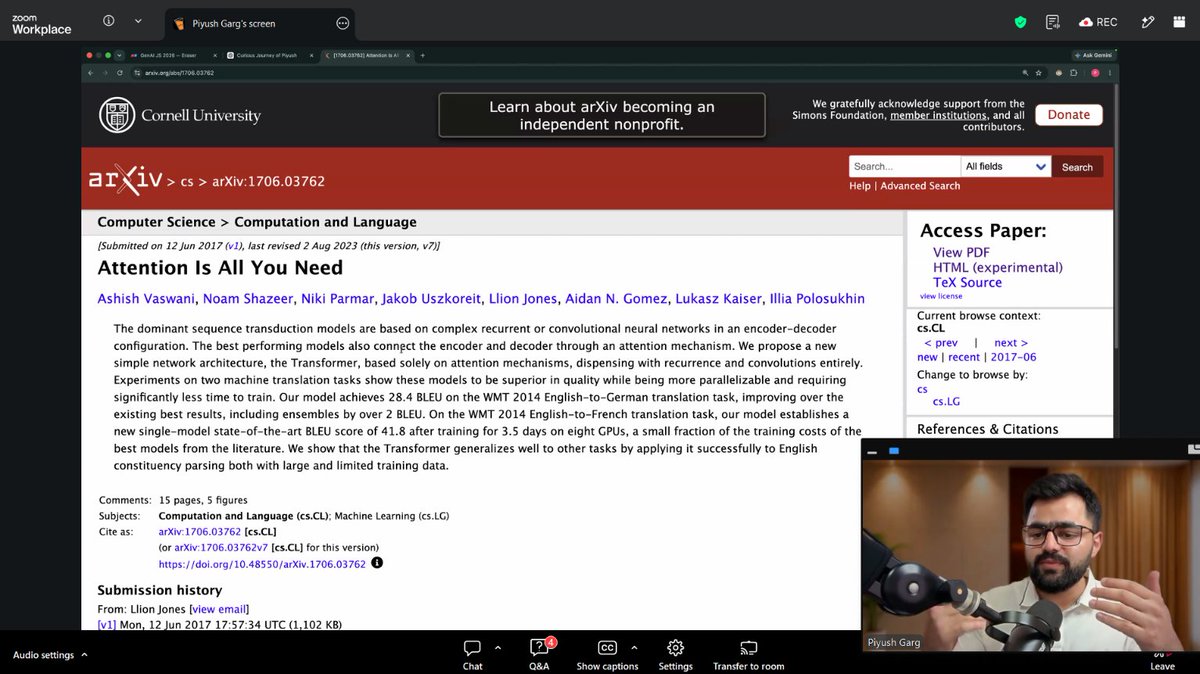The image size is (1200, 674).
Task: Click the DOI info icon
Action: coord(377,563)
